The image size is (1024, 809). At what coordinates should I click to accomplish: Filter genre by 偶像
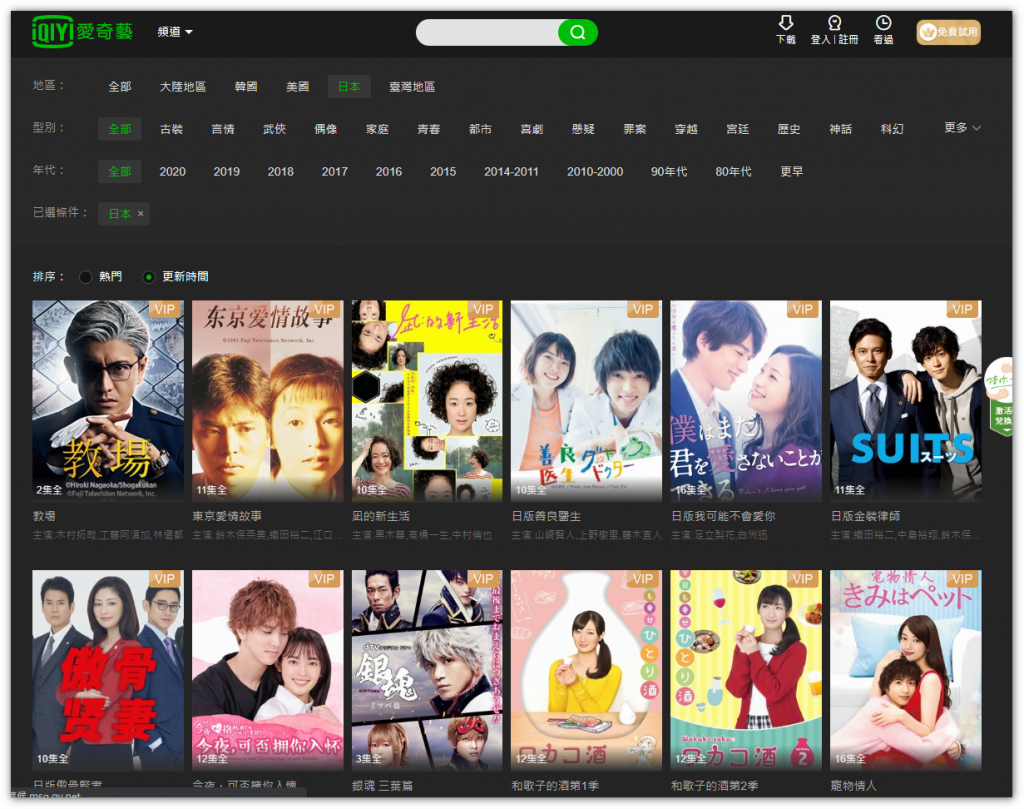click(325, 129)
